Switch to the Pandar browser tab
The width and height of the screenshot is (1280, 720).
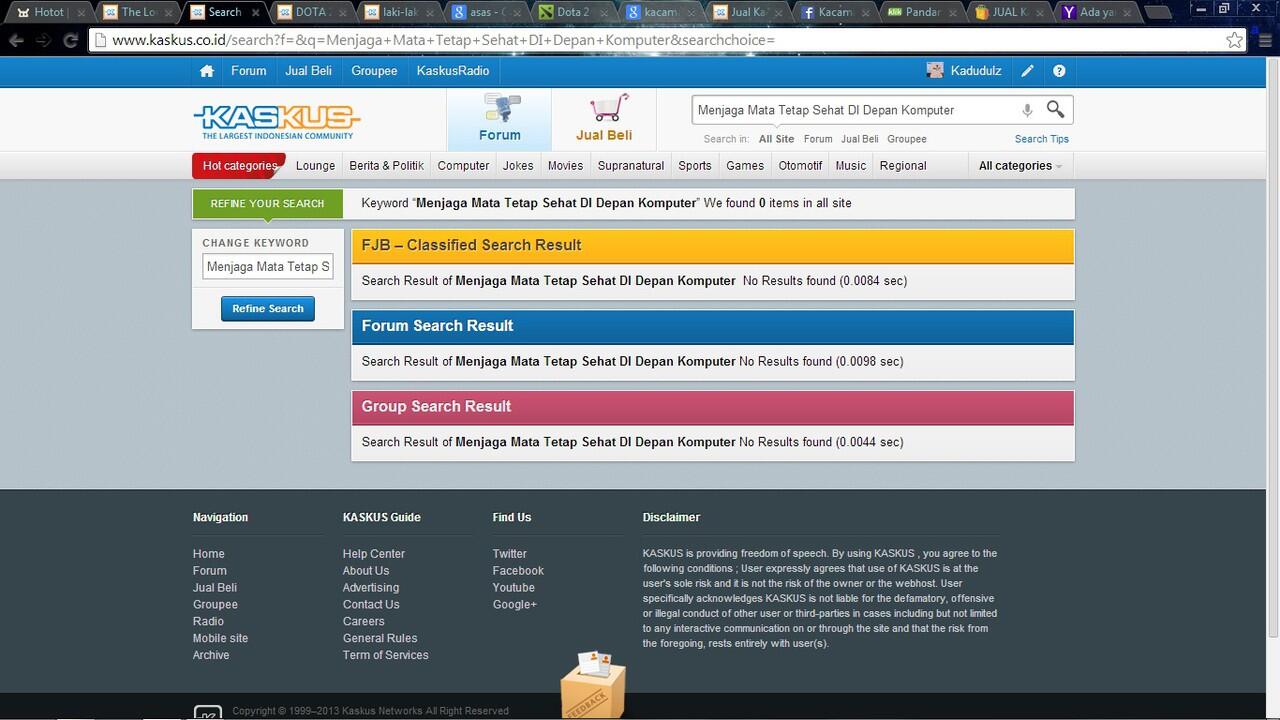click(923, 12)
